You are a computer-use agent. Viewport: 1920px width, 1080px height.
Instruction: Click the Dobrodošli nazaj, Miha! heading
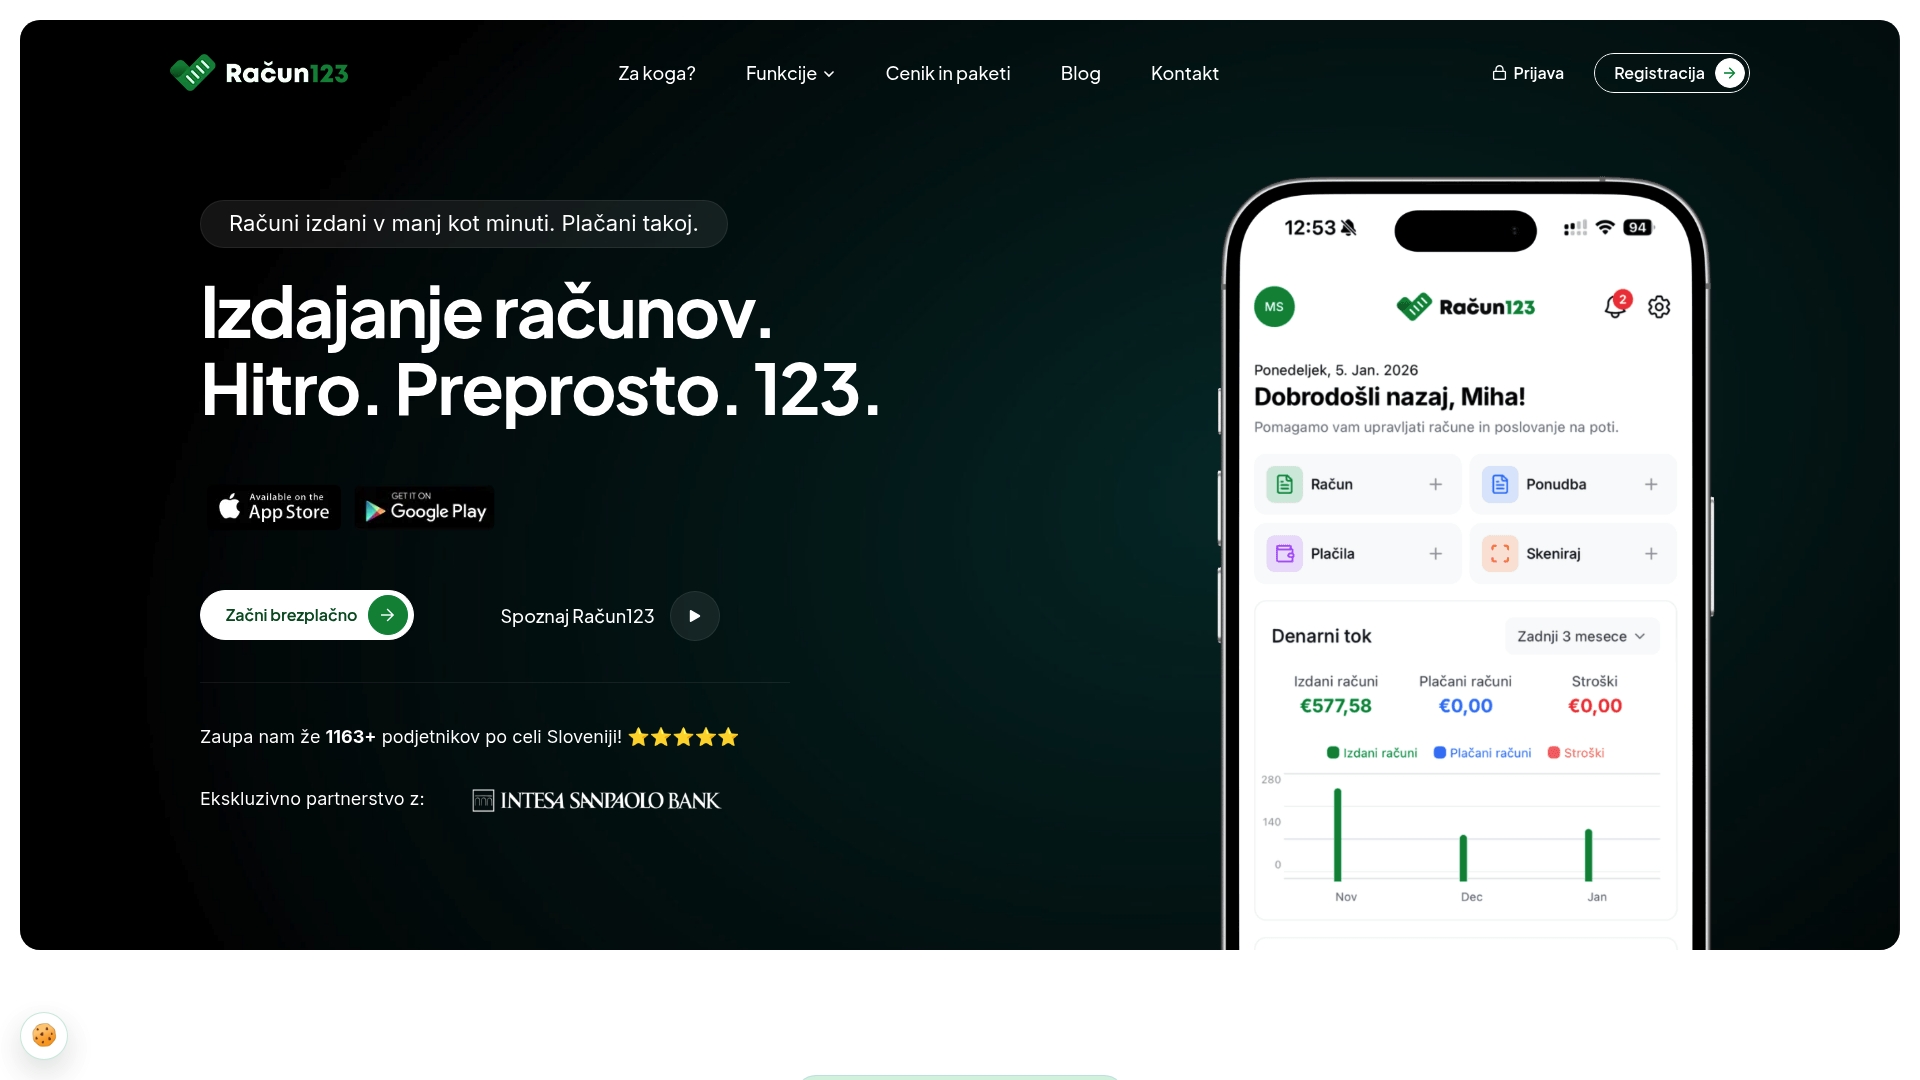point(1389,397)
